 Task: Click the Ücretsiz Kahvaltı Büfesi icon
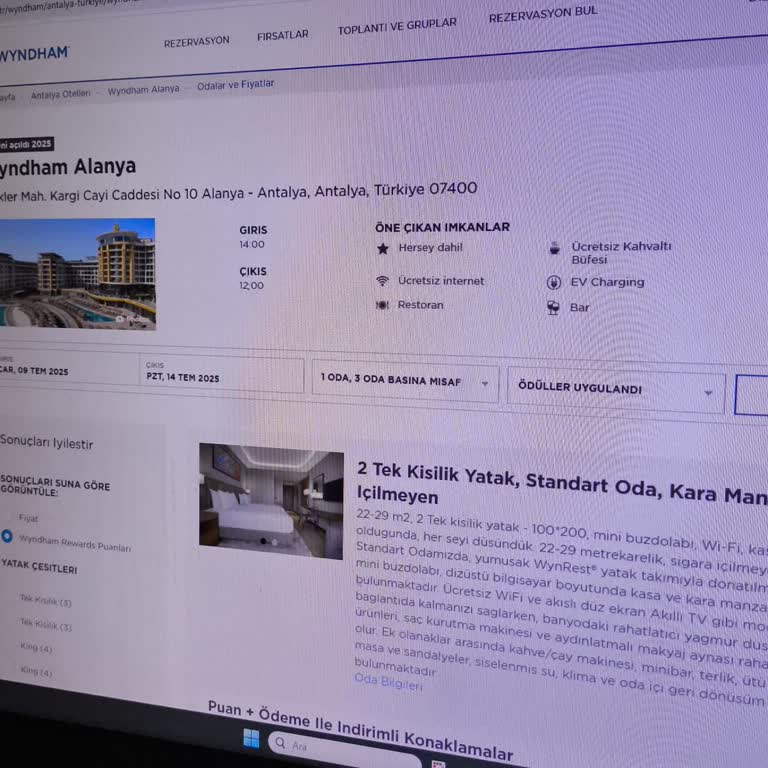click(x=554, y=248)
